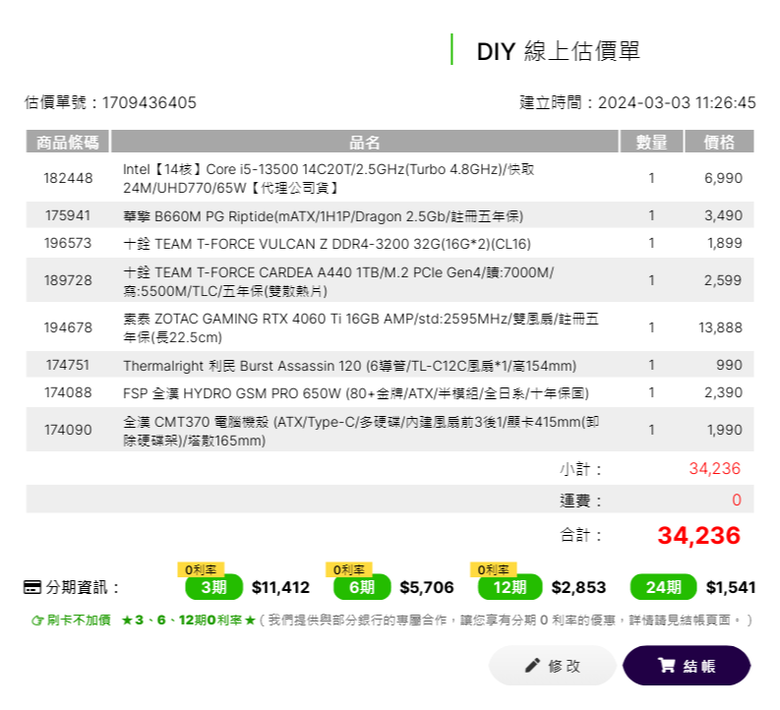
Task: Click the 小計 subtotal value 34,236
Action: pos(715,468)
